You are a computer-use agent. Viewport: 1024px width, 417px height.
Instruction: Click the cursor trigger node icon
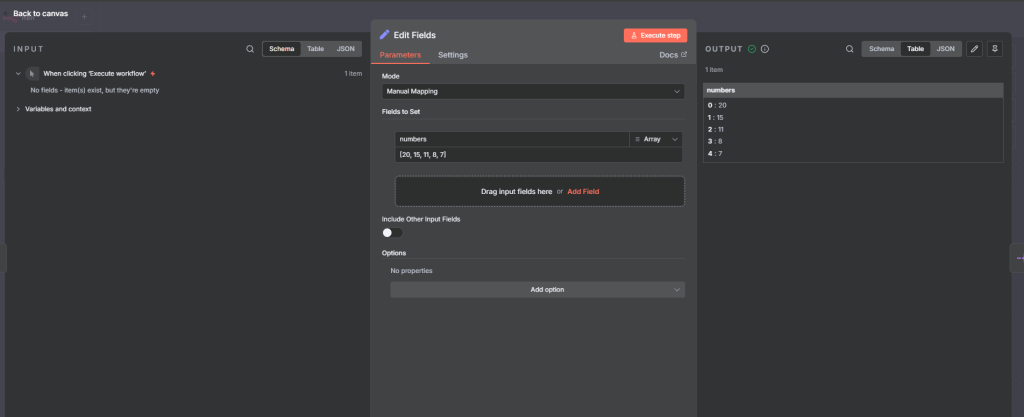coord(33,73)
